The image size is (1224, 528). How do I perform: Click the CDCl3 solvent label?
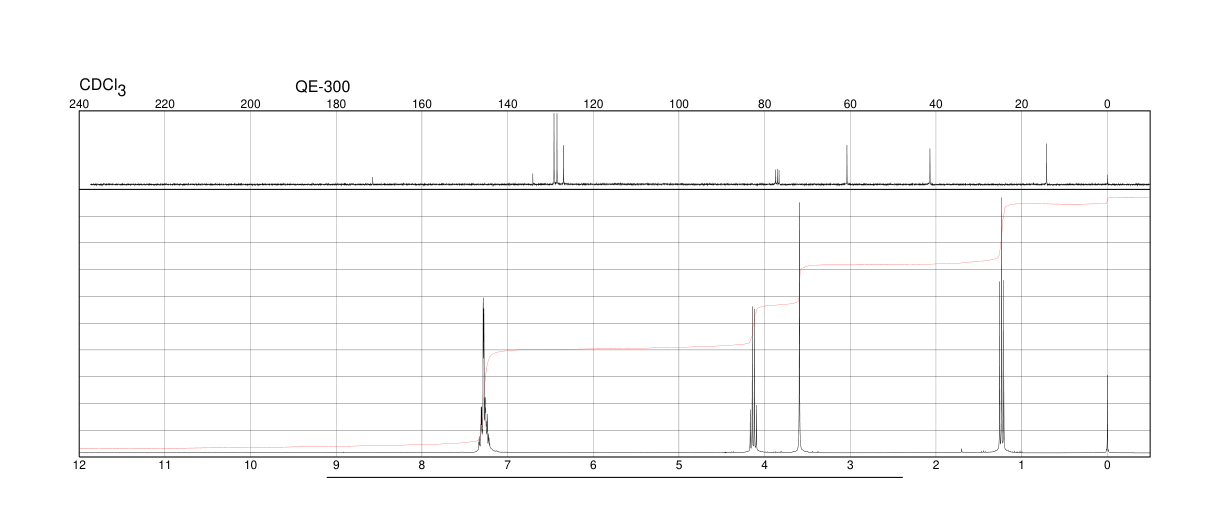pos(103,87)
